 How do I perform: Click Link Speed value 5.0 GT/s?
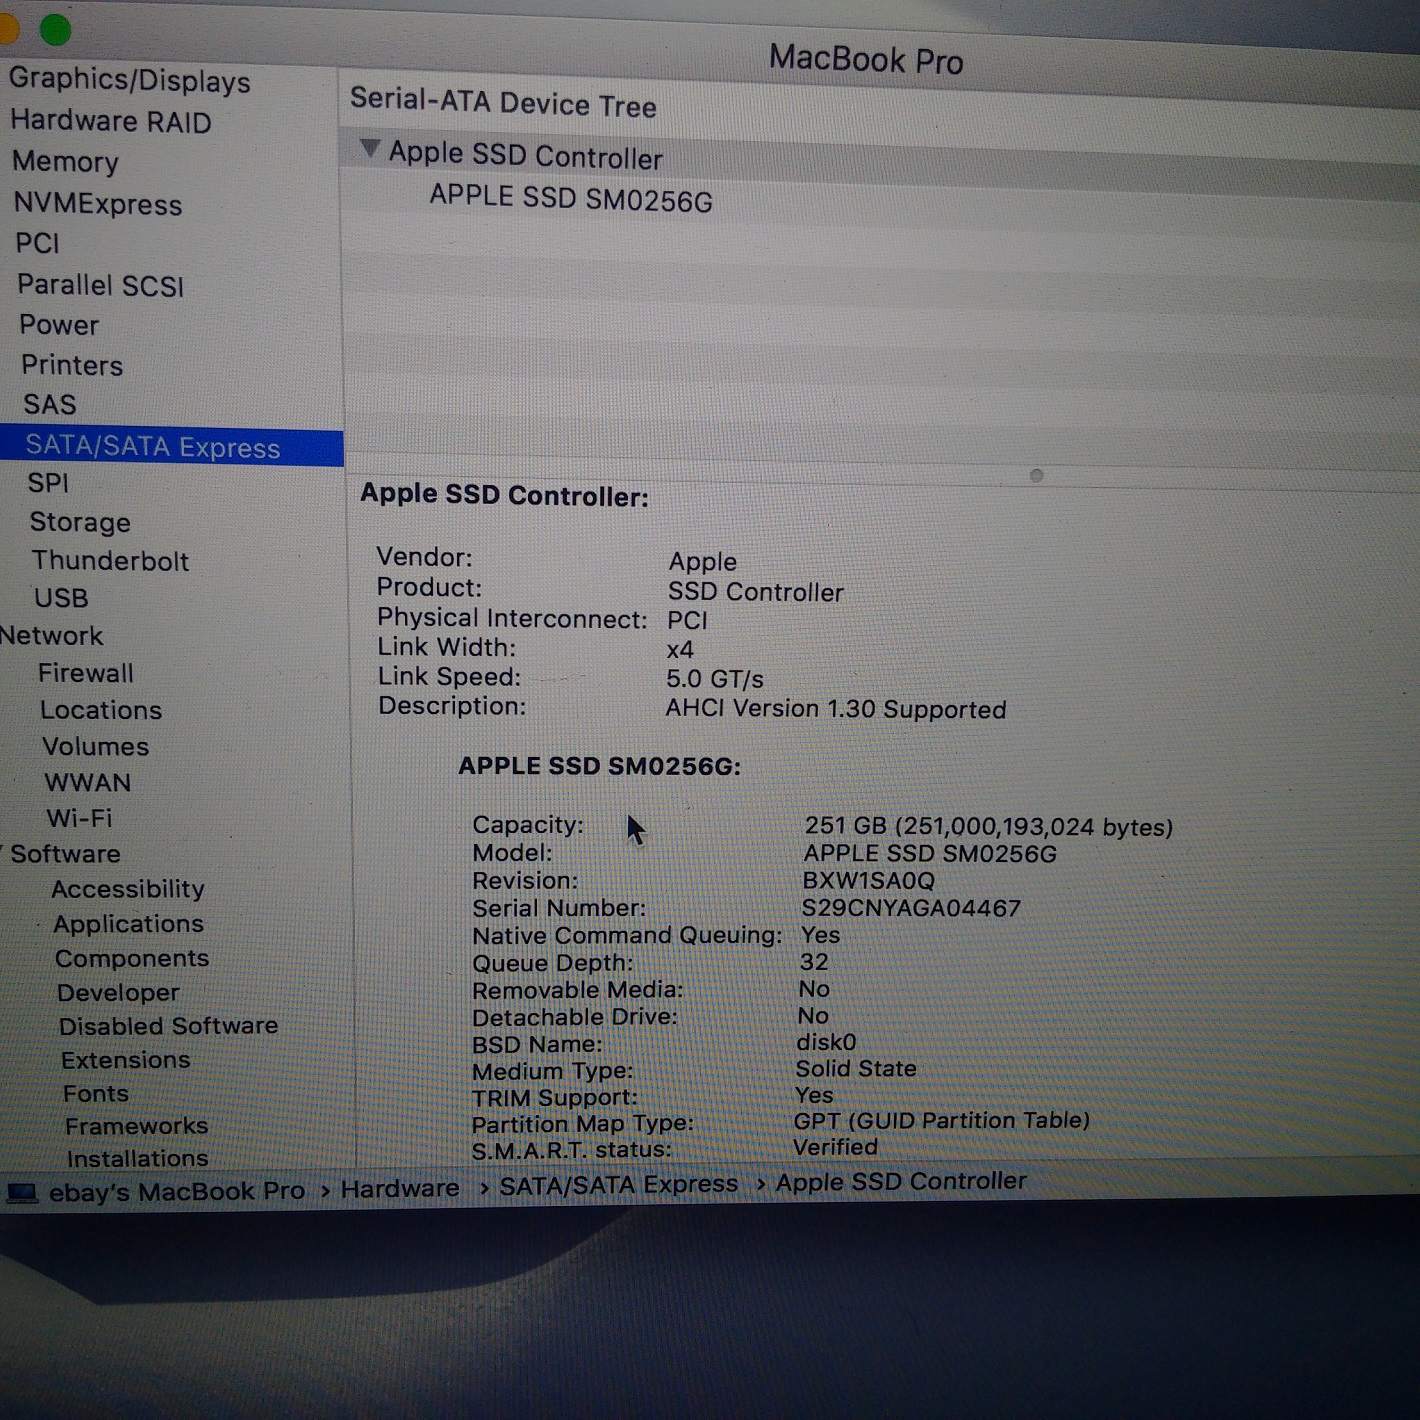(x=715, y=679)
